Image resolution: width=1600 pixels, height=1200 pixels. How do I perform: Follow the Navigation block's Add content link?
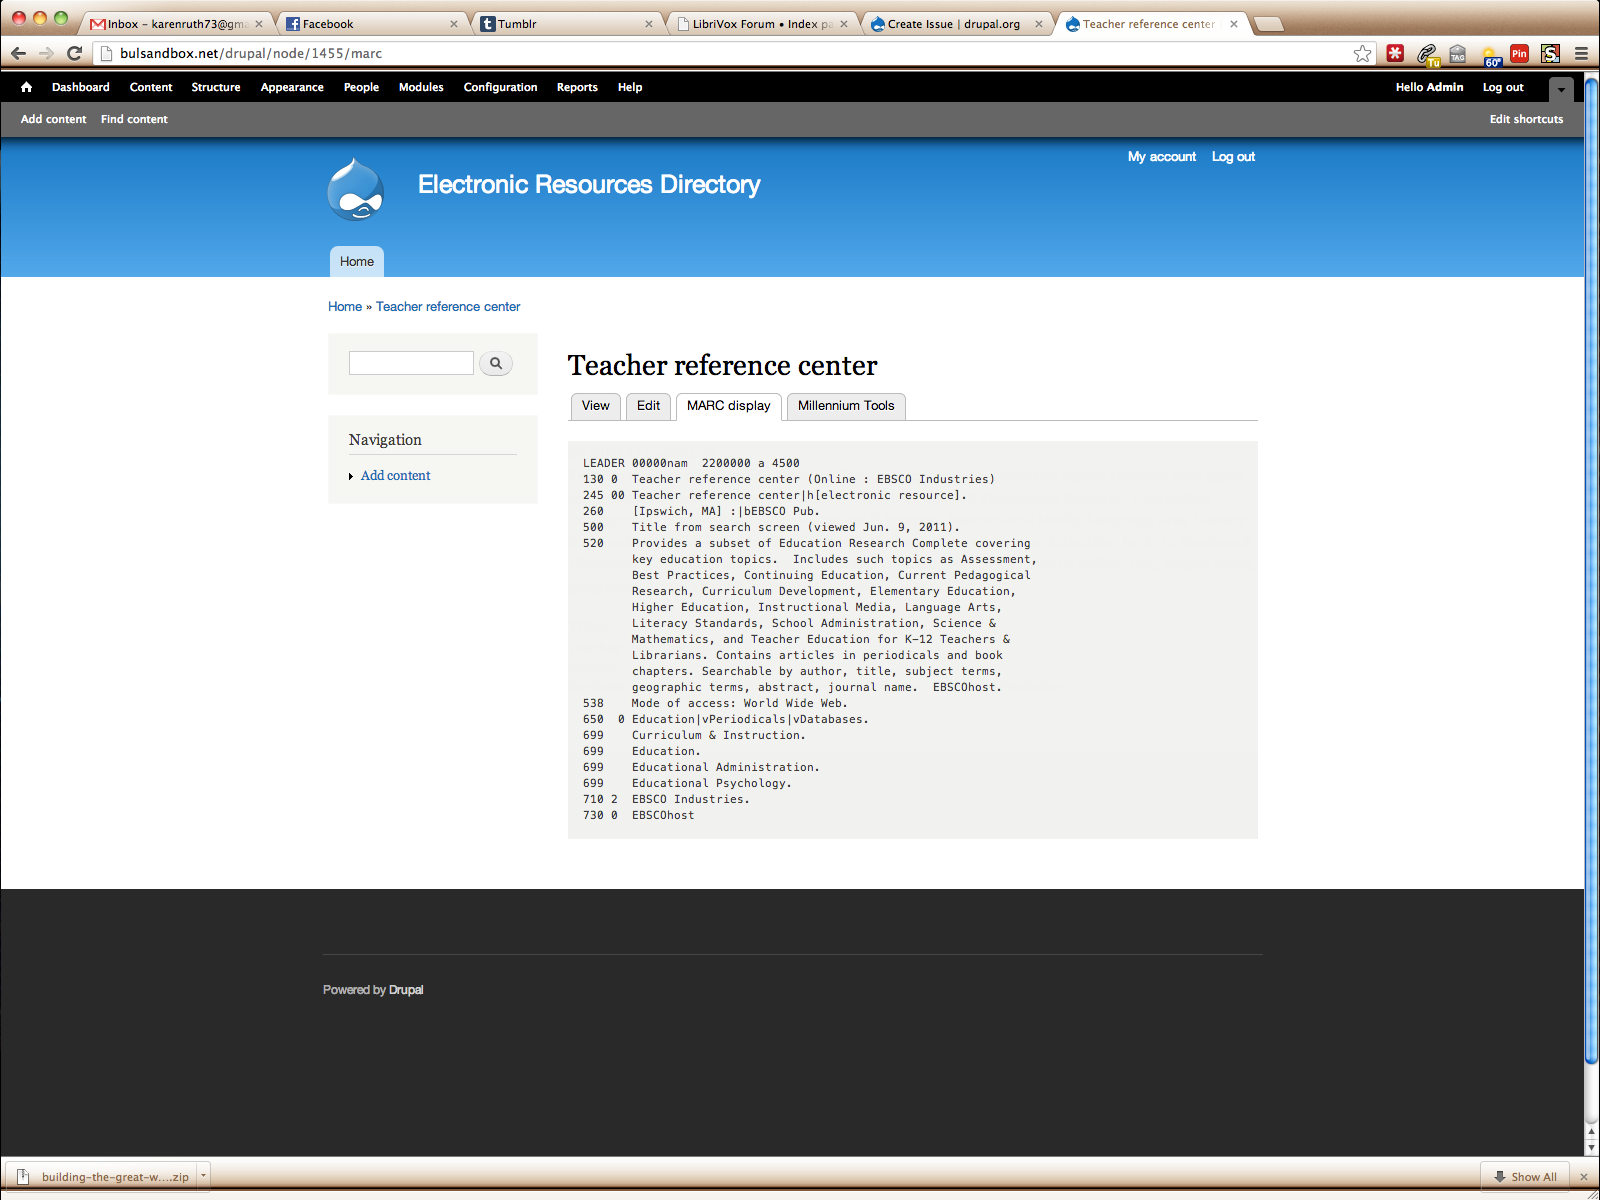pos(396,476)
